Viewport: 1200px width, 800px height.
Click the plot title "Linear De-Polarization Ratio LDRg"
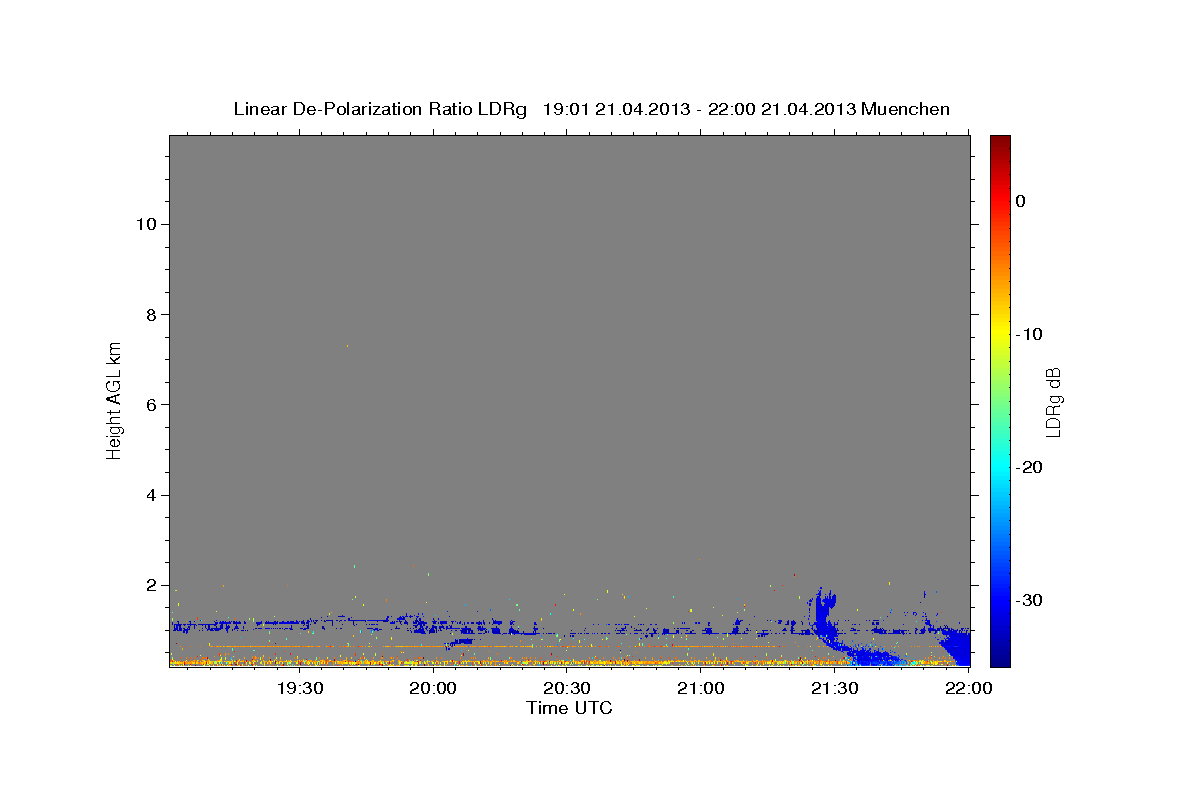pyautogui.click(x=380, y=109)
